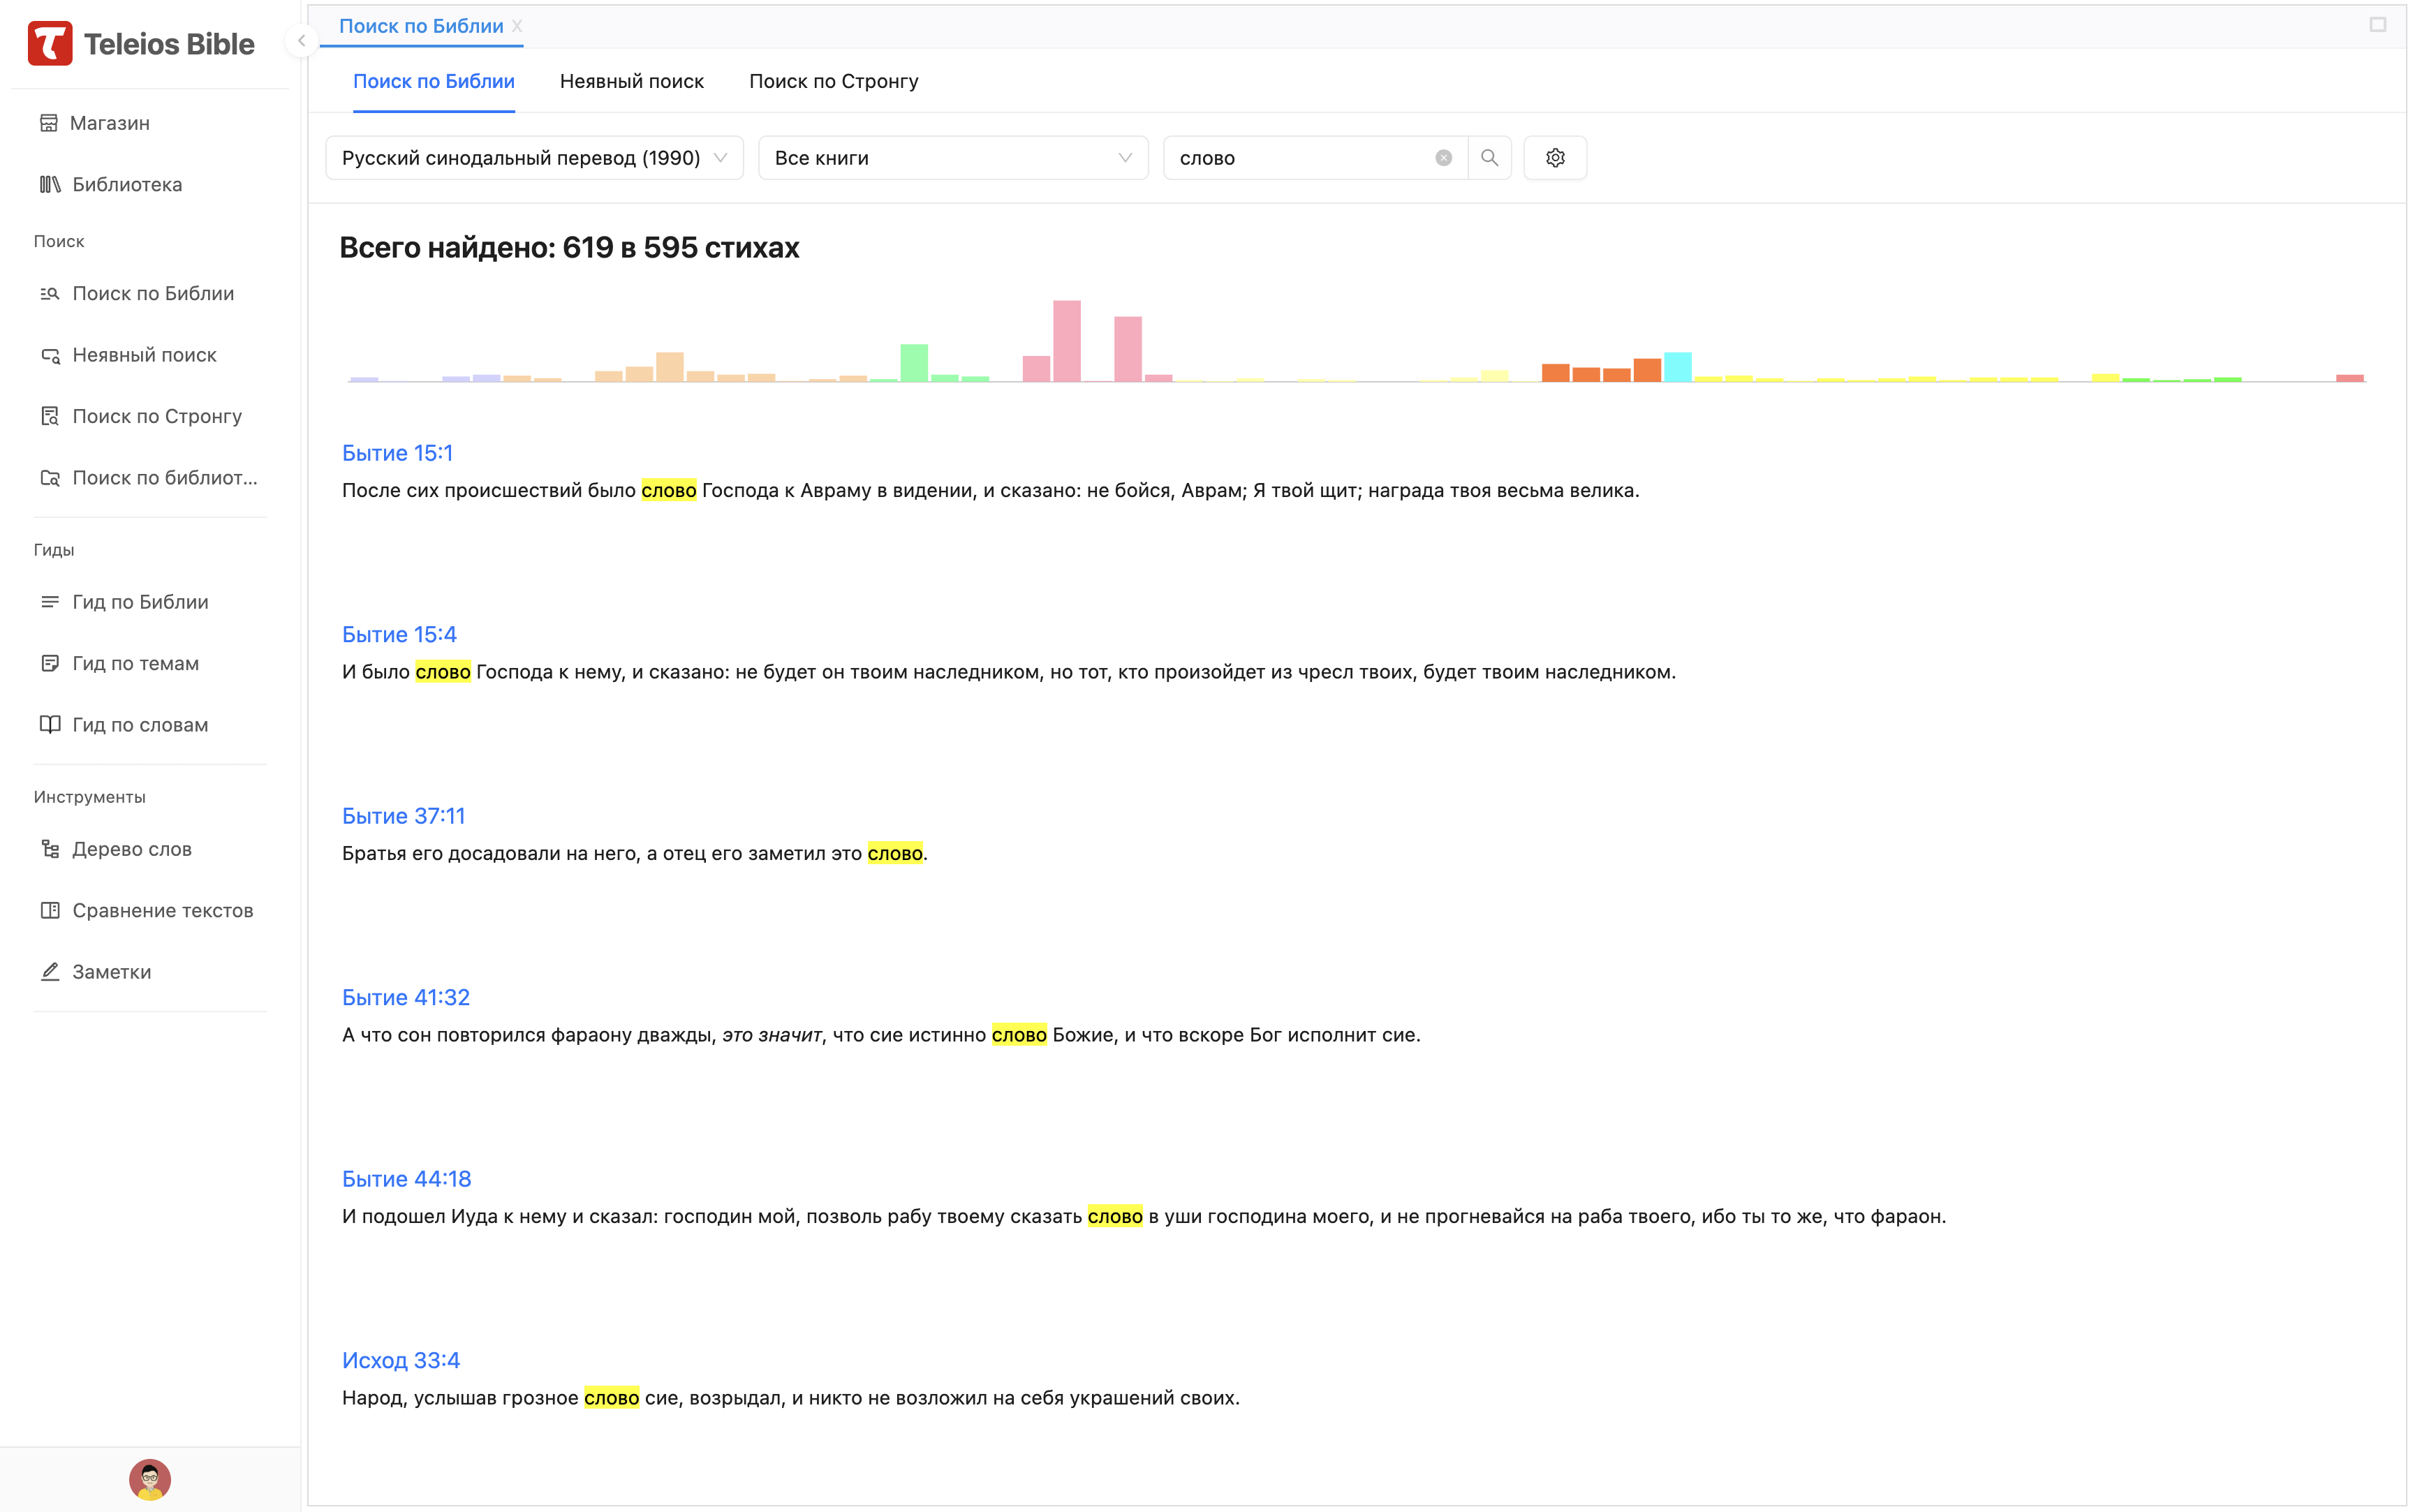Viewport: 2413px width, 1512px height.
Task: Open Библиотека in sidebar
Action: (126, 185)
